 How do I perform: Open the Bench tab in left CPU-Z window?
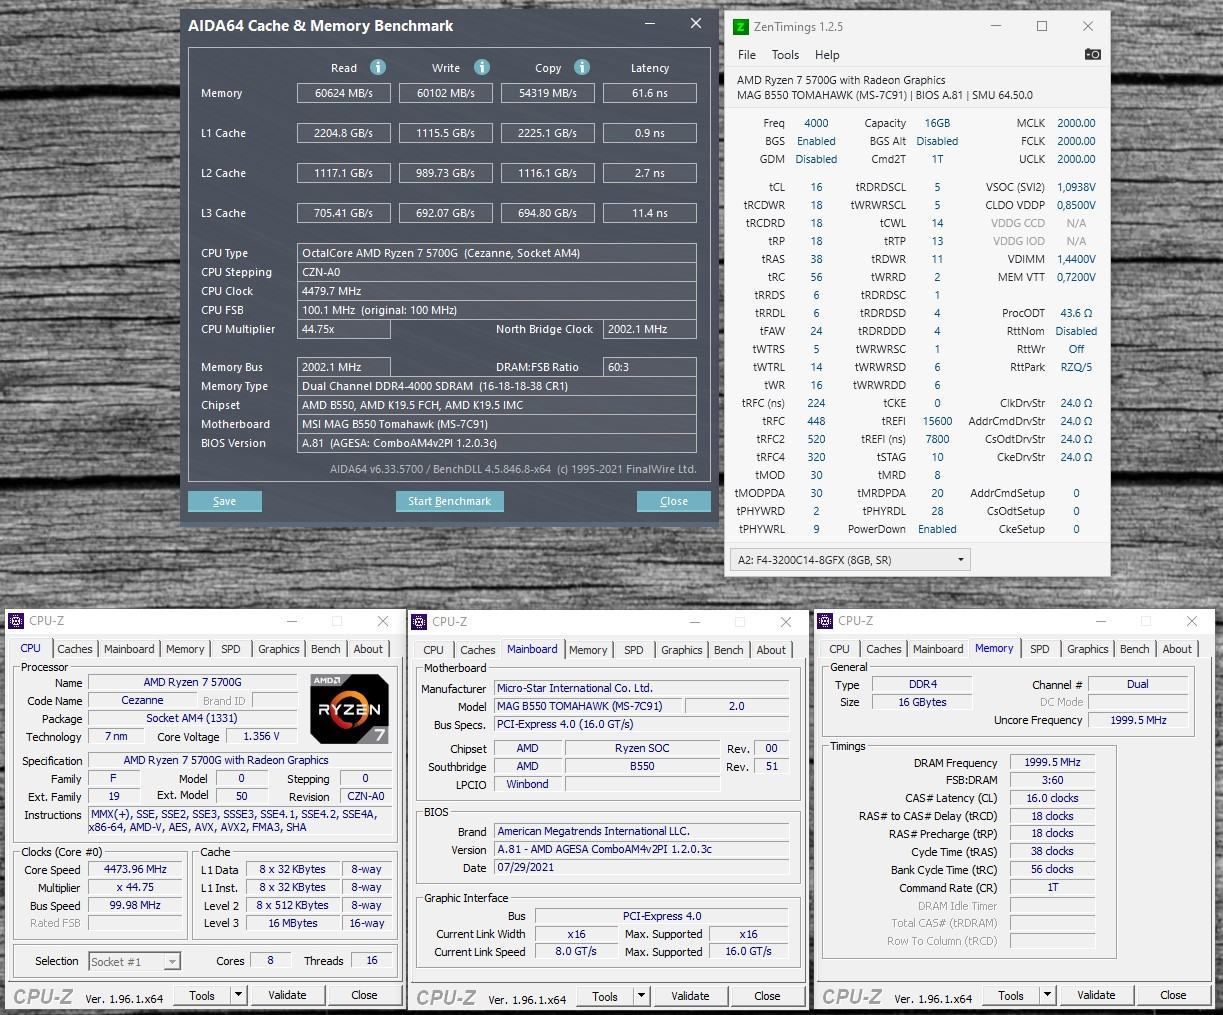tap(326, 649)
